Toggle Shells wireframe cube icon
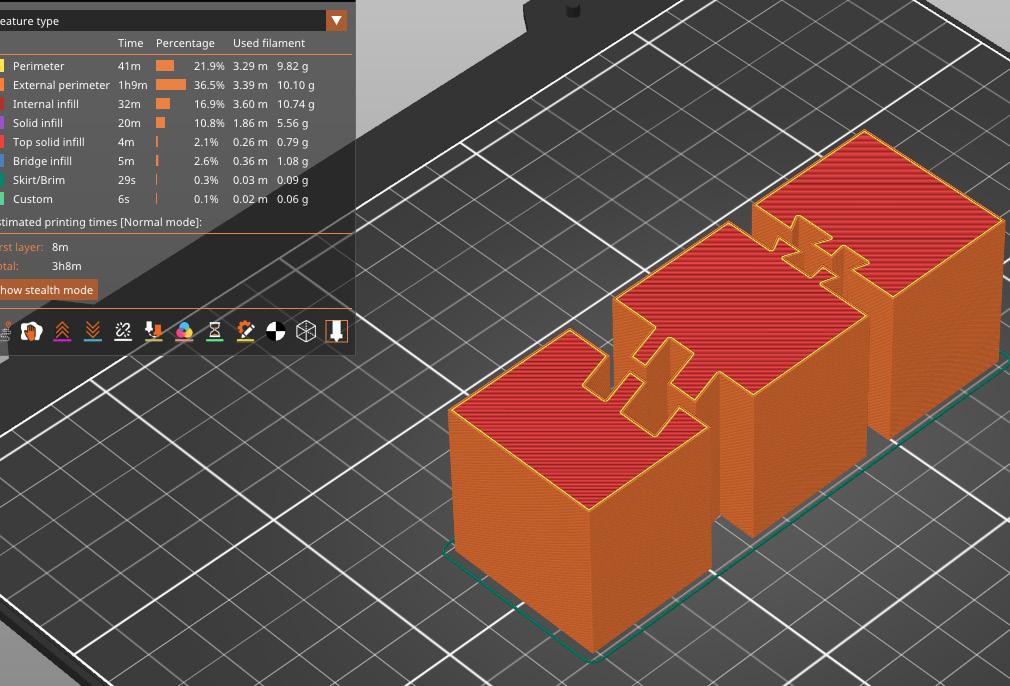 (x=306, y=331)
